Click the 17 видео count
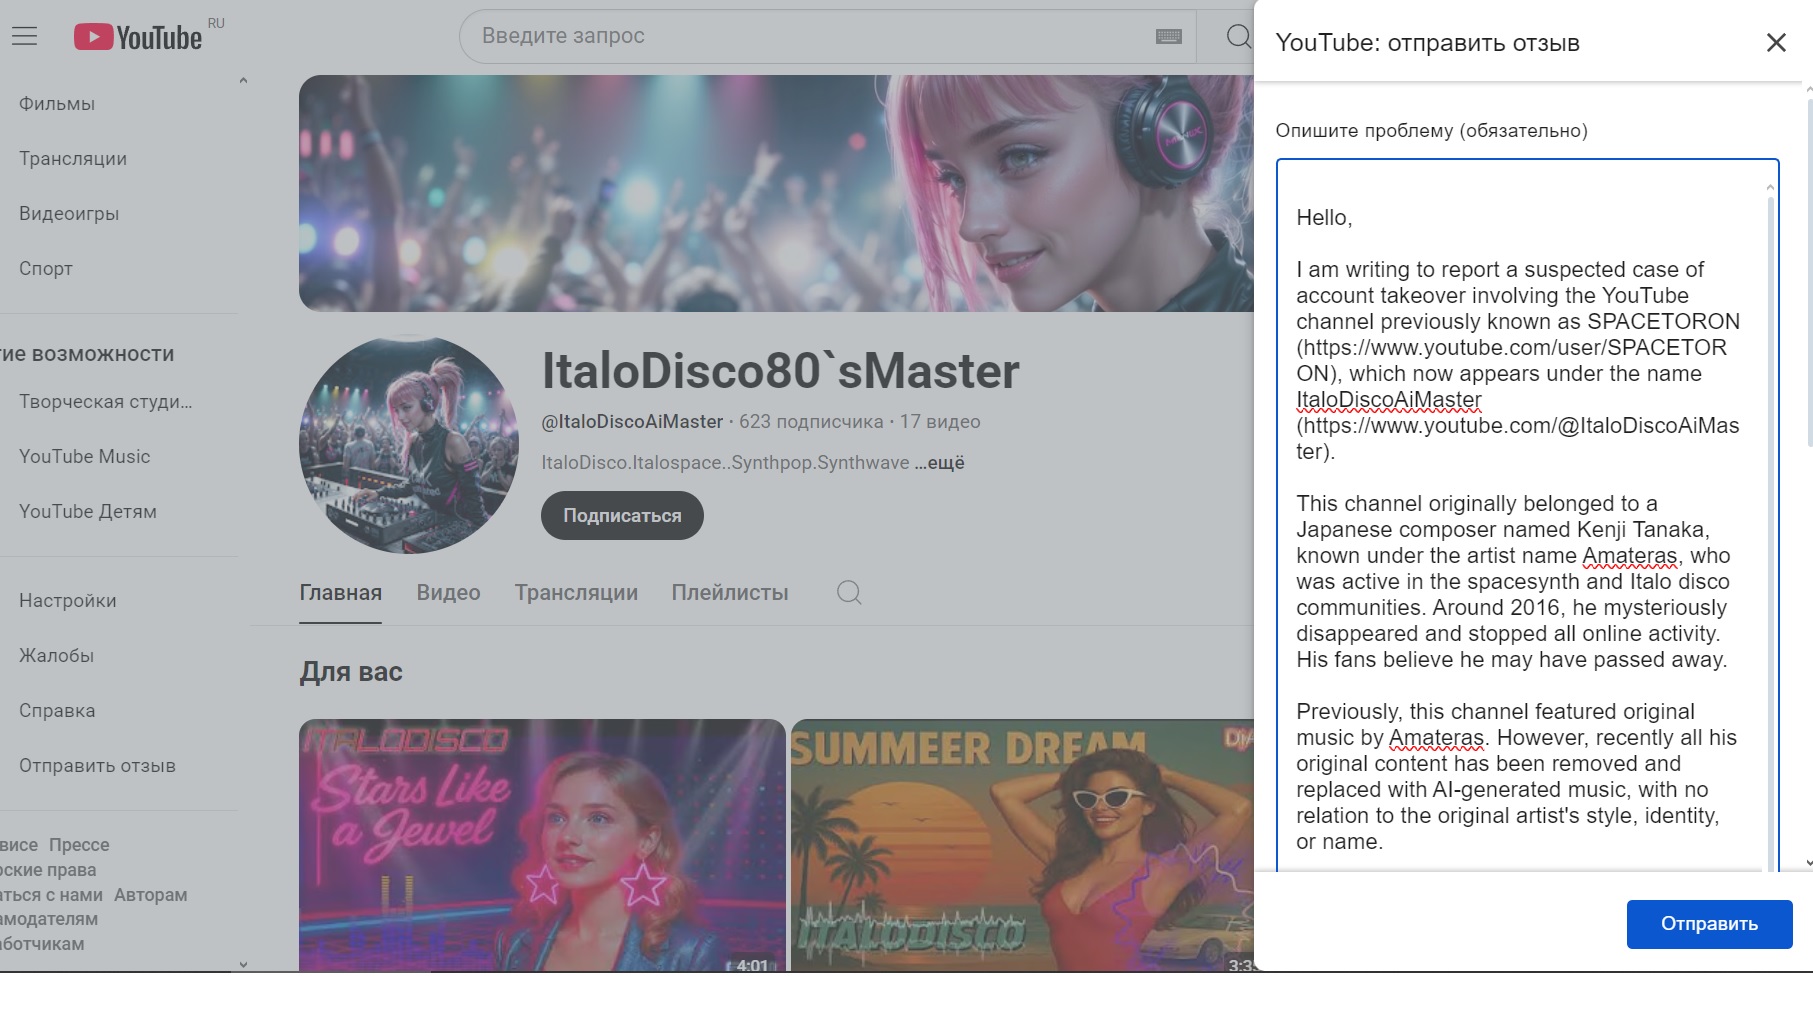 pos(940,422)
